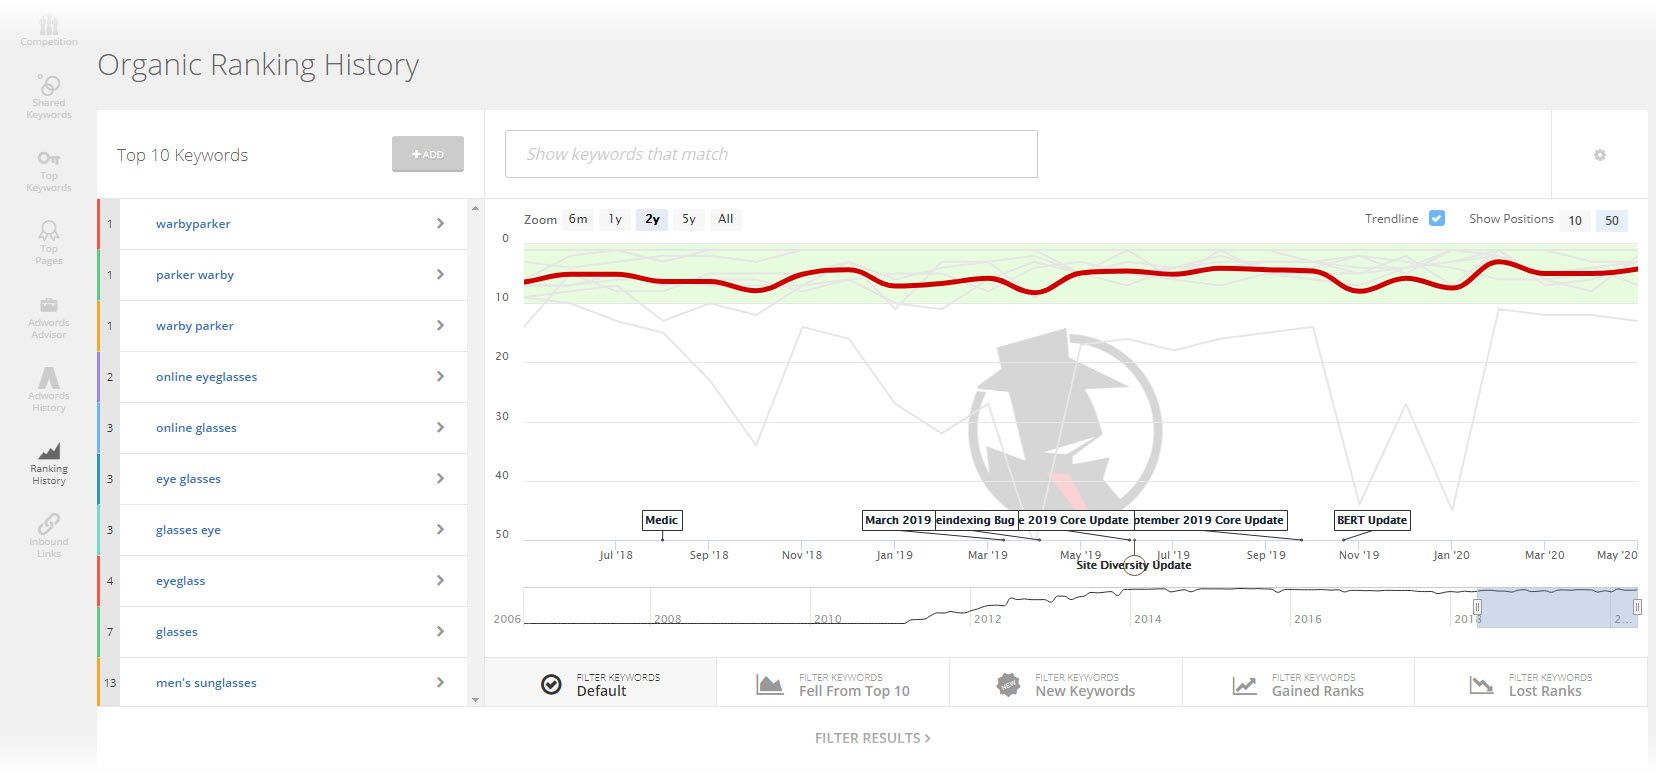
Task: Click the Site Diversity Update marker
Action: click(1133, 565)
